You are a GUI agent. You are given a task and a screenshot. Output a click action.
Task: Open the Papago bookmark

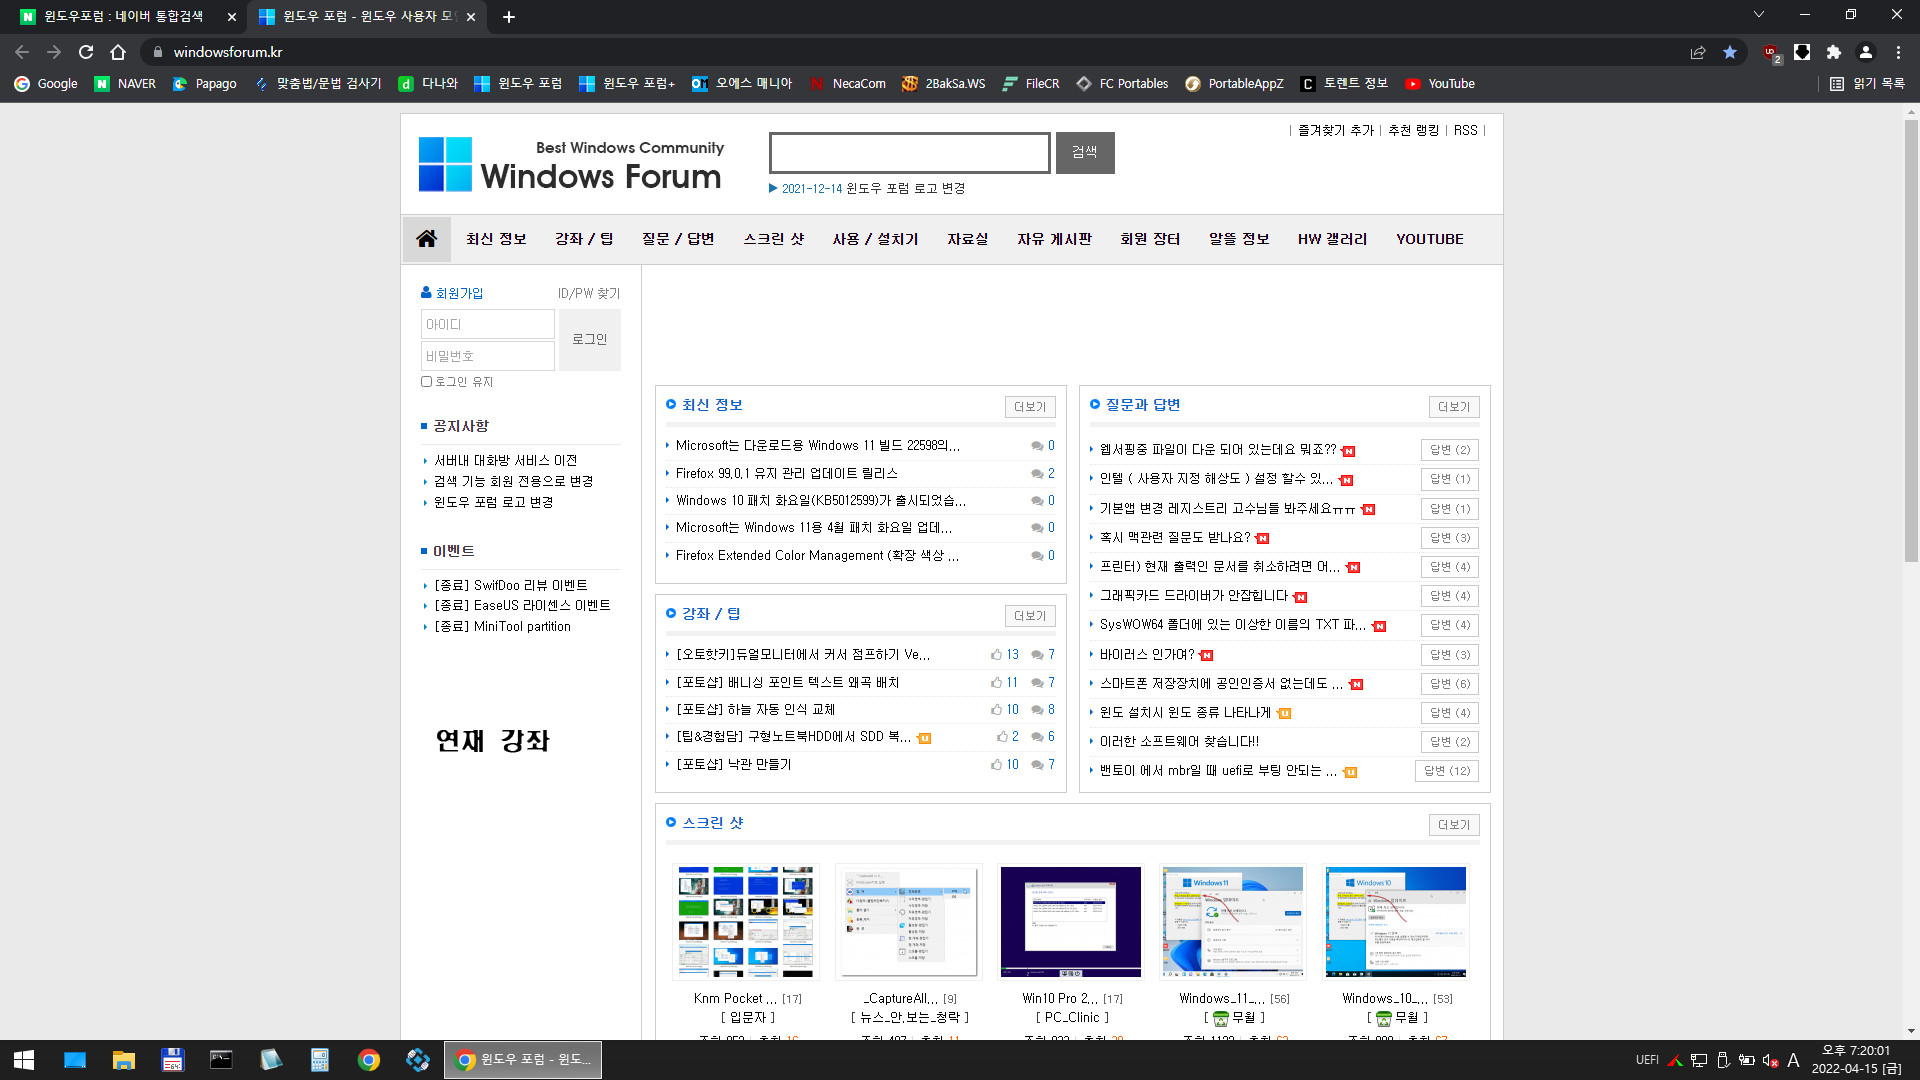point(205,84)
